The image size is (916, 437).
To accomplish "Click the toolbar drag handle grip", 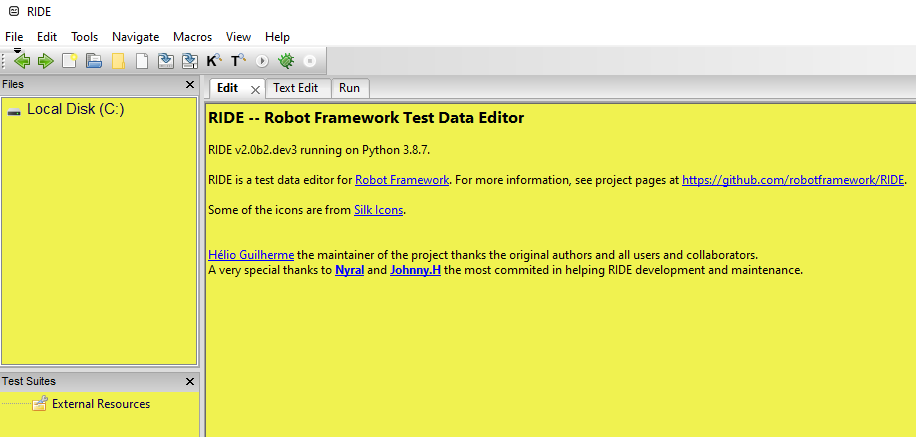I will click(x=4, y=61).
